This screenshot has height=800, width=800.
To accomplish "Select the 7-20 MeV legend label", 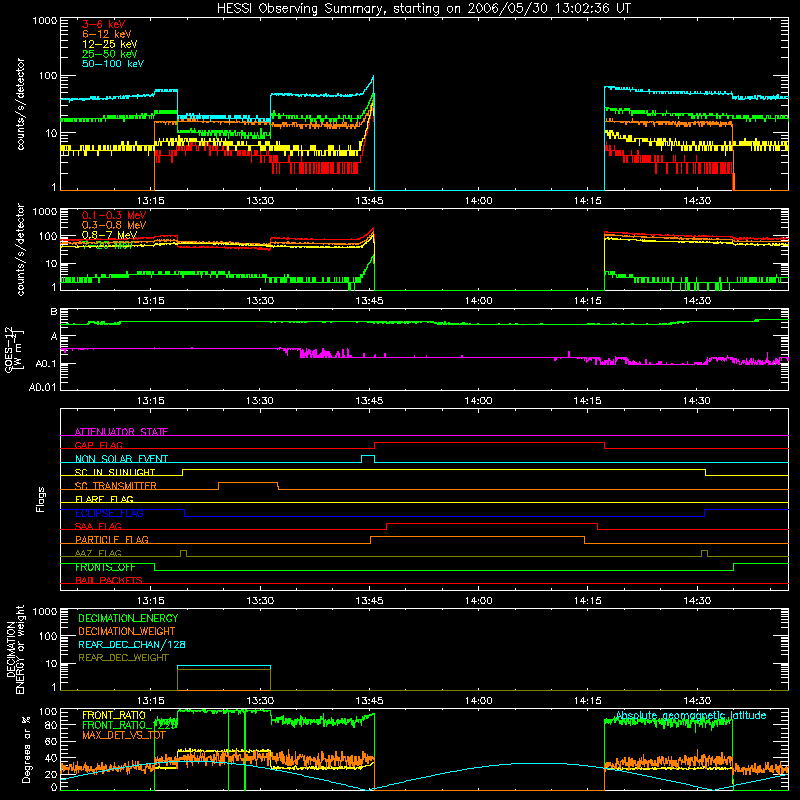I will coord(107,245).
